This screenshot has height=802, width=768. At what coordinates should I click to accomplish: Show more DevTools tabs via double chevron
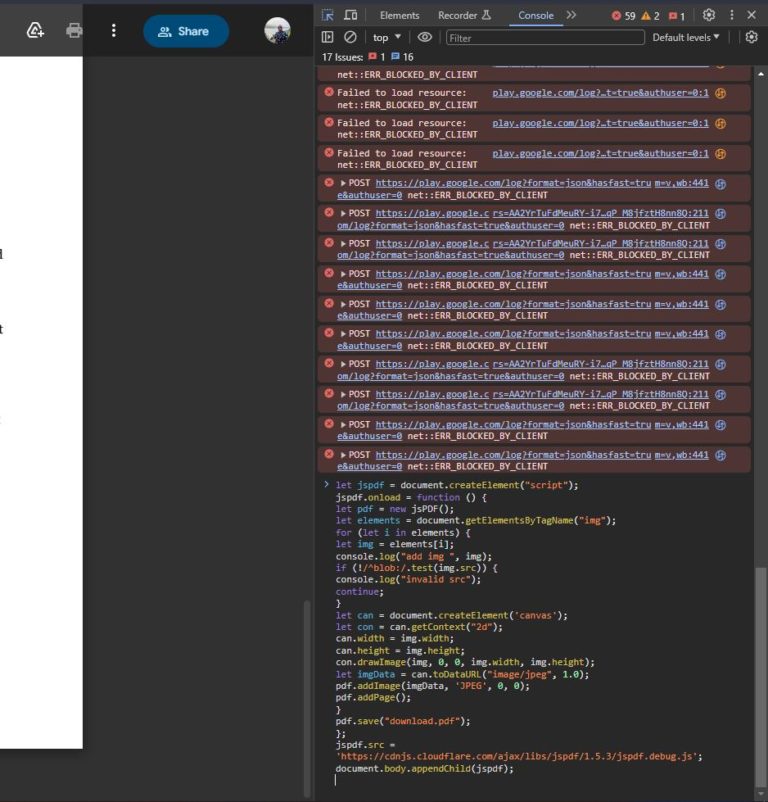[x=571, y=15]
